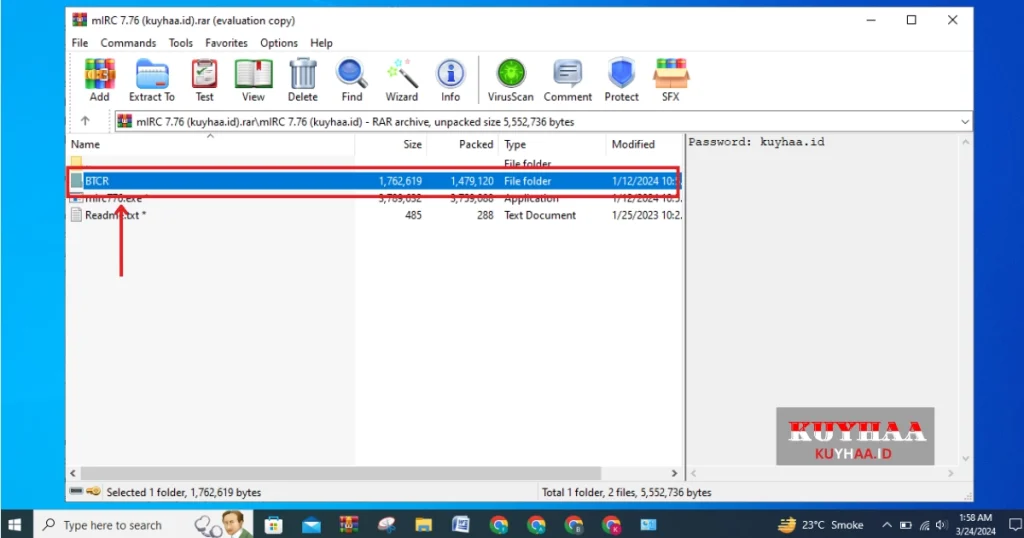Run VirusScan on archive

coord(511,80)
